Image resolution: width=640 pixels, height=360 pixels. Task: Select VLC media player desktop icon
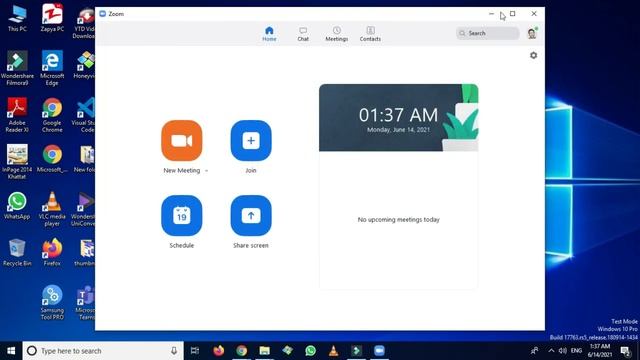tap(52, 209)
